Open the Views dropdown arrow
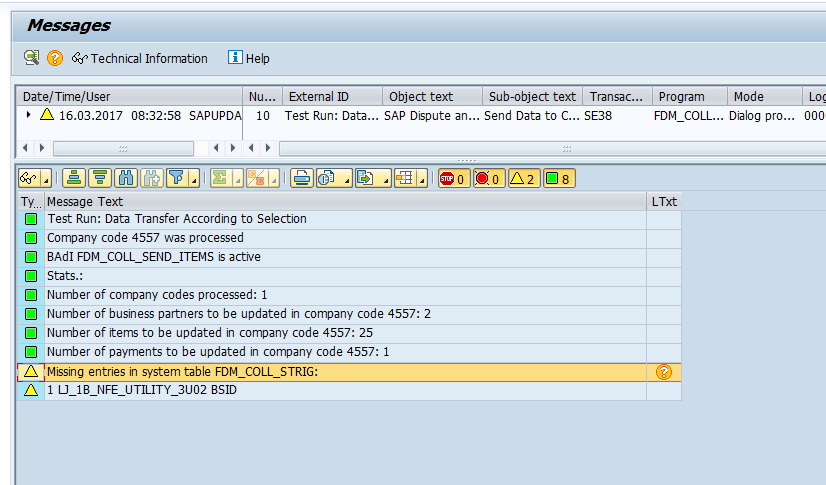 click(x=347, y=180)
